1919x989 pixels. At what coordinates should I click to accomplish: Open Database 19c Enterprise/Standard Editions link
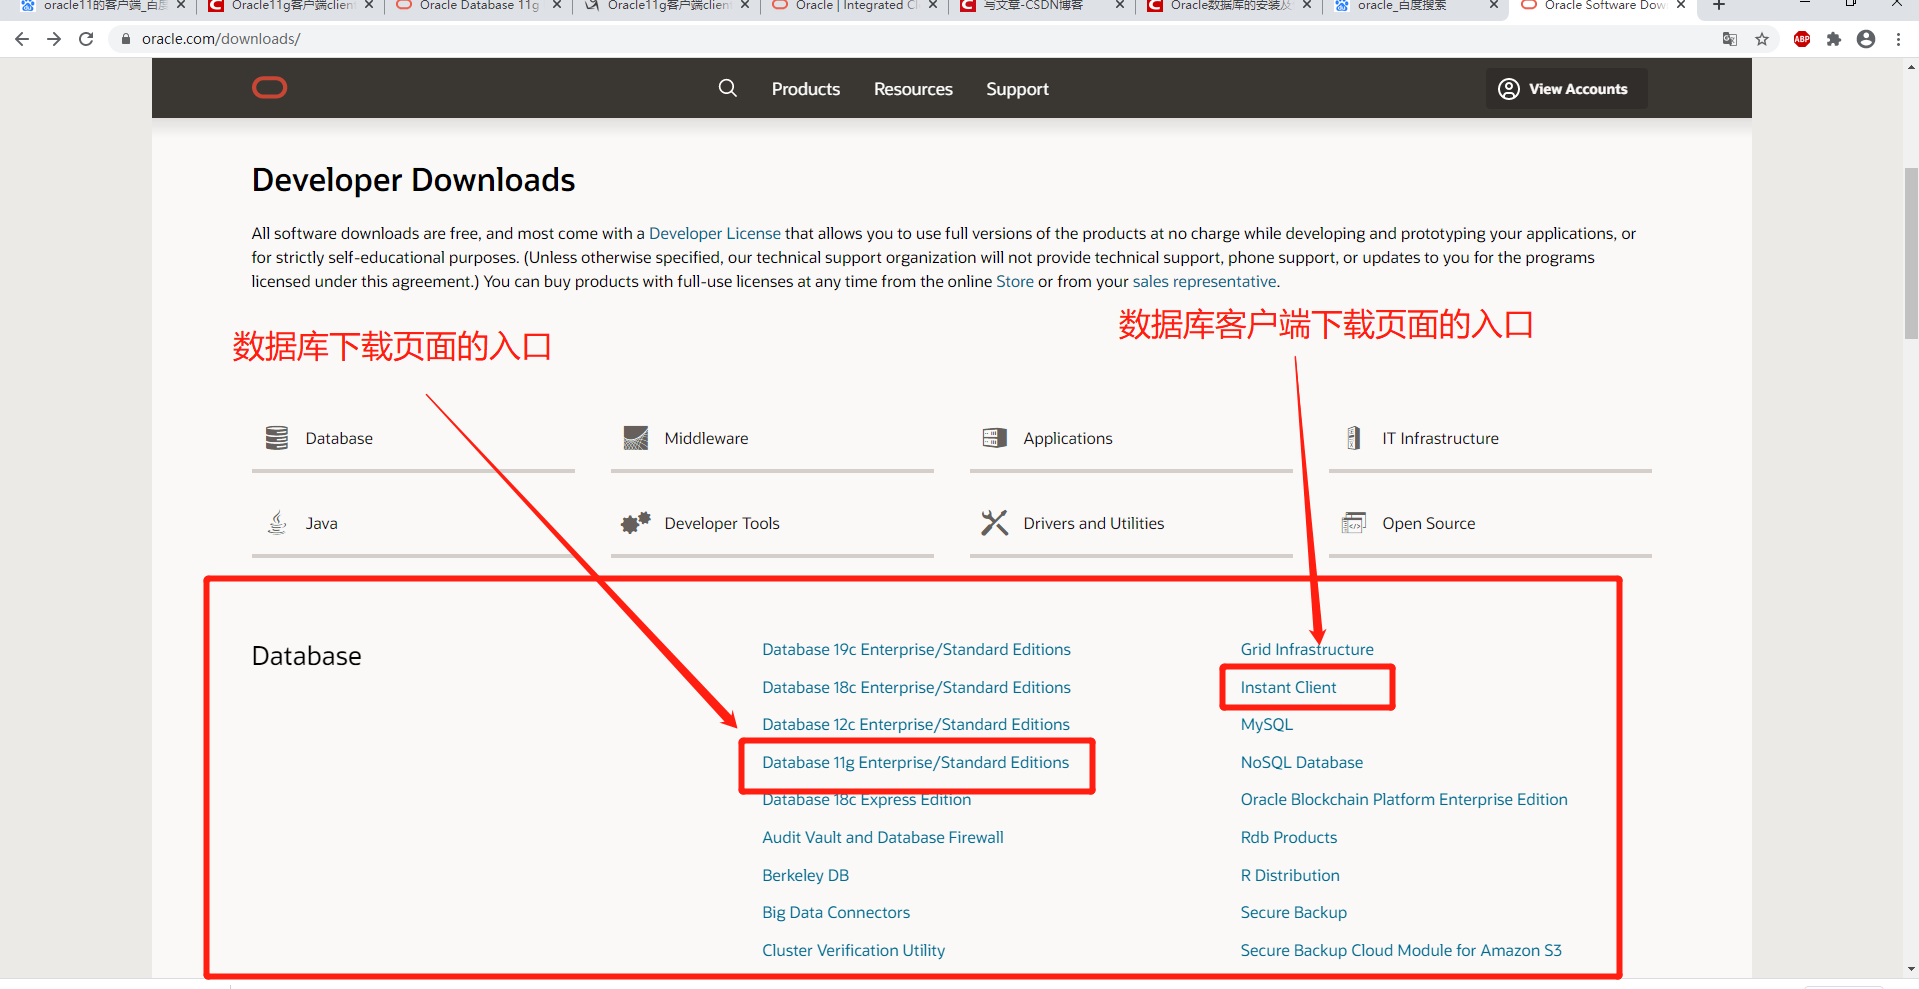coord(916,649)
